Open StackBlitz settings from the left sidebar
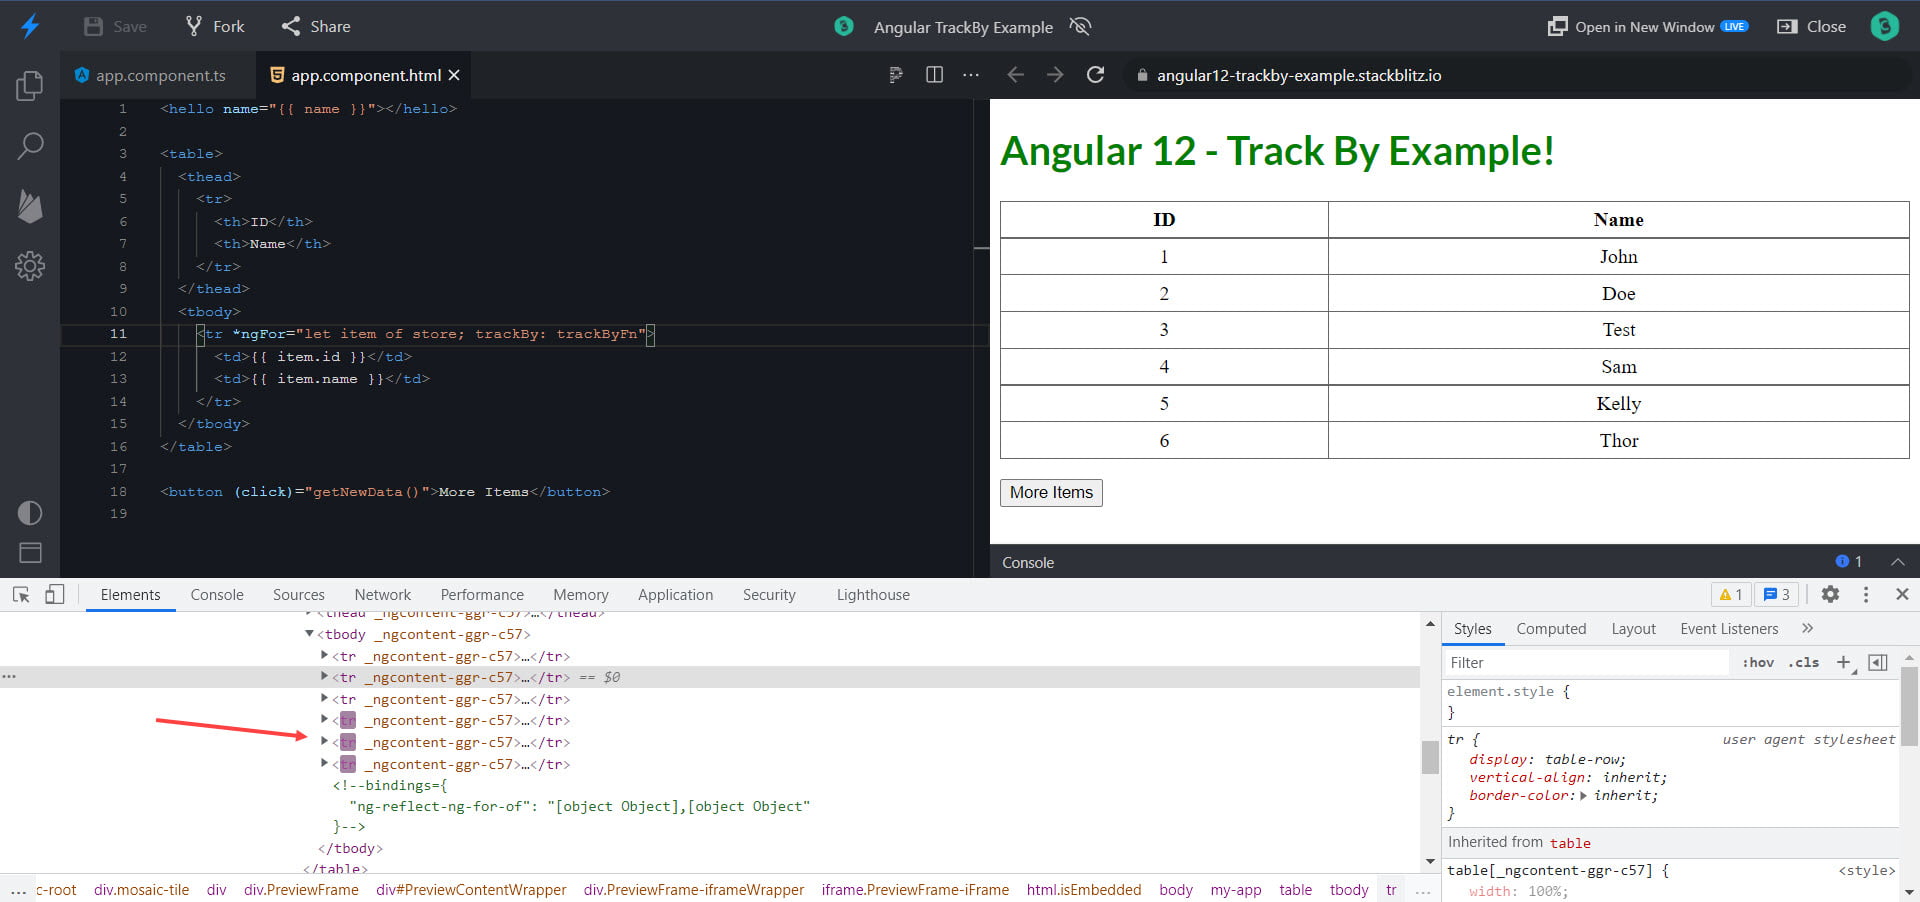 pyautogui.click(x=29, y=266)
